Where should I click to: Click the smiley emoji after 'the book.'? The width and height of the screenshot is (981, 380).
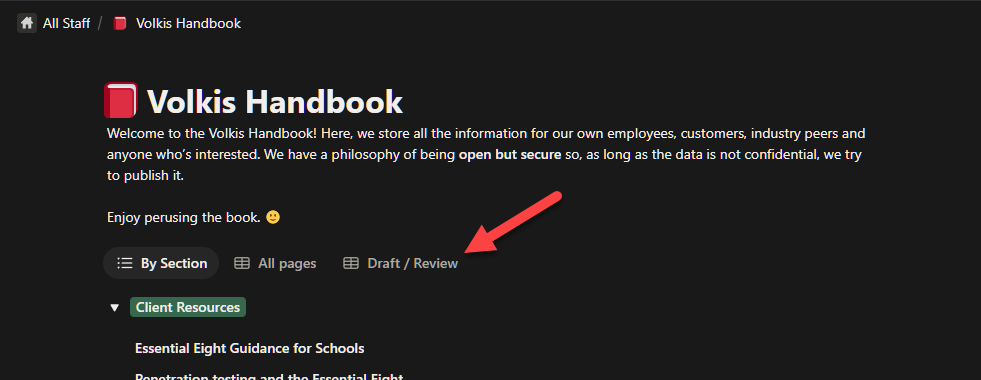click(x=273, y=217)
